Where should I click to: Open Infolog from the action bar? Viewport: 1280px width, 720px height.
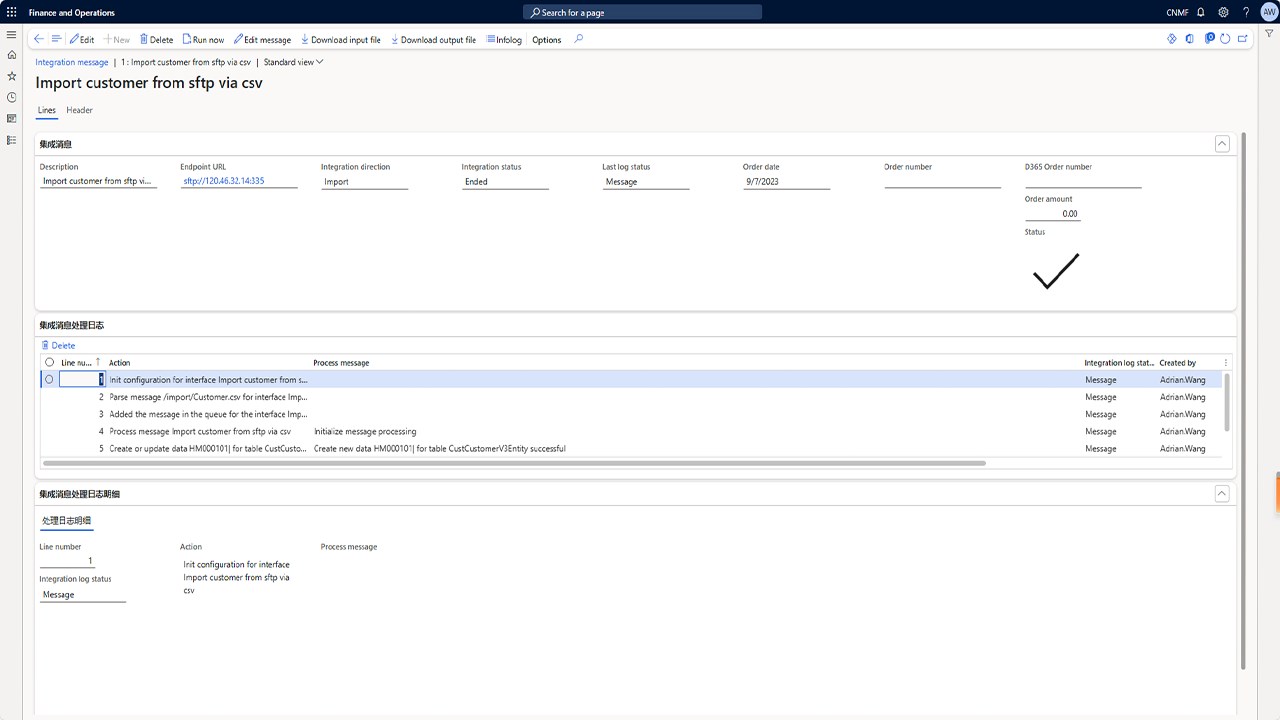point(504,40)
